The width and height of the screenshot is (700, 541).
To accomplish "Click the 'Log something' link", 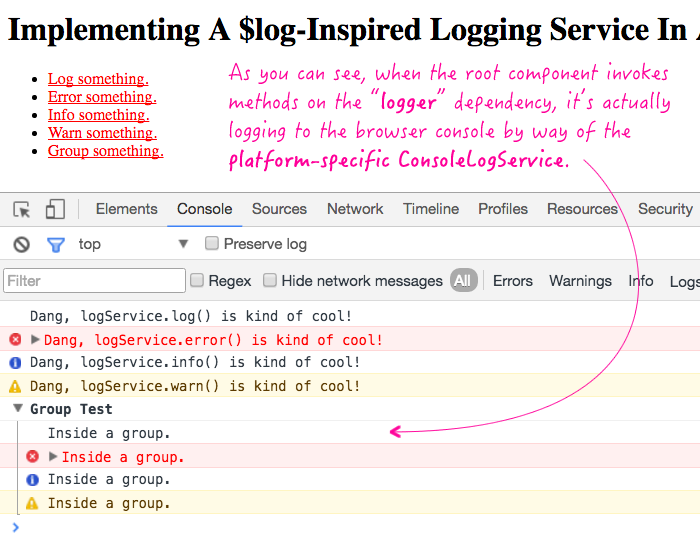I will [97, 79].
